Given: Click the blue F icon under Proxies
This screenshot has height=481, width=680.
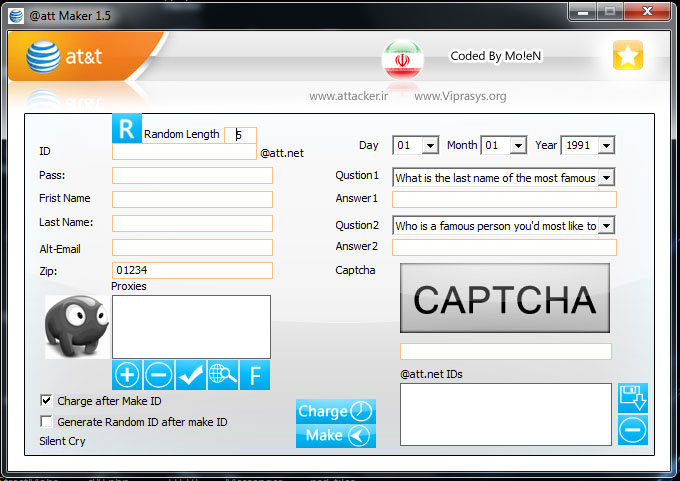Looking at the screenshot, I should click(255, 375).
